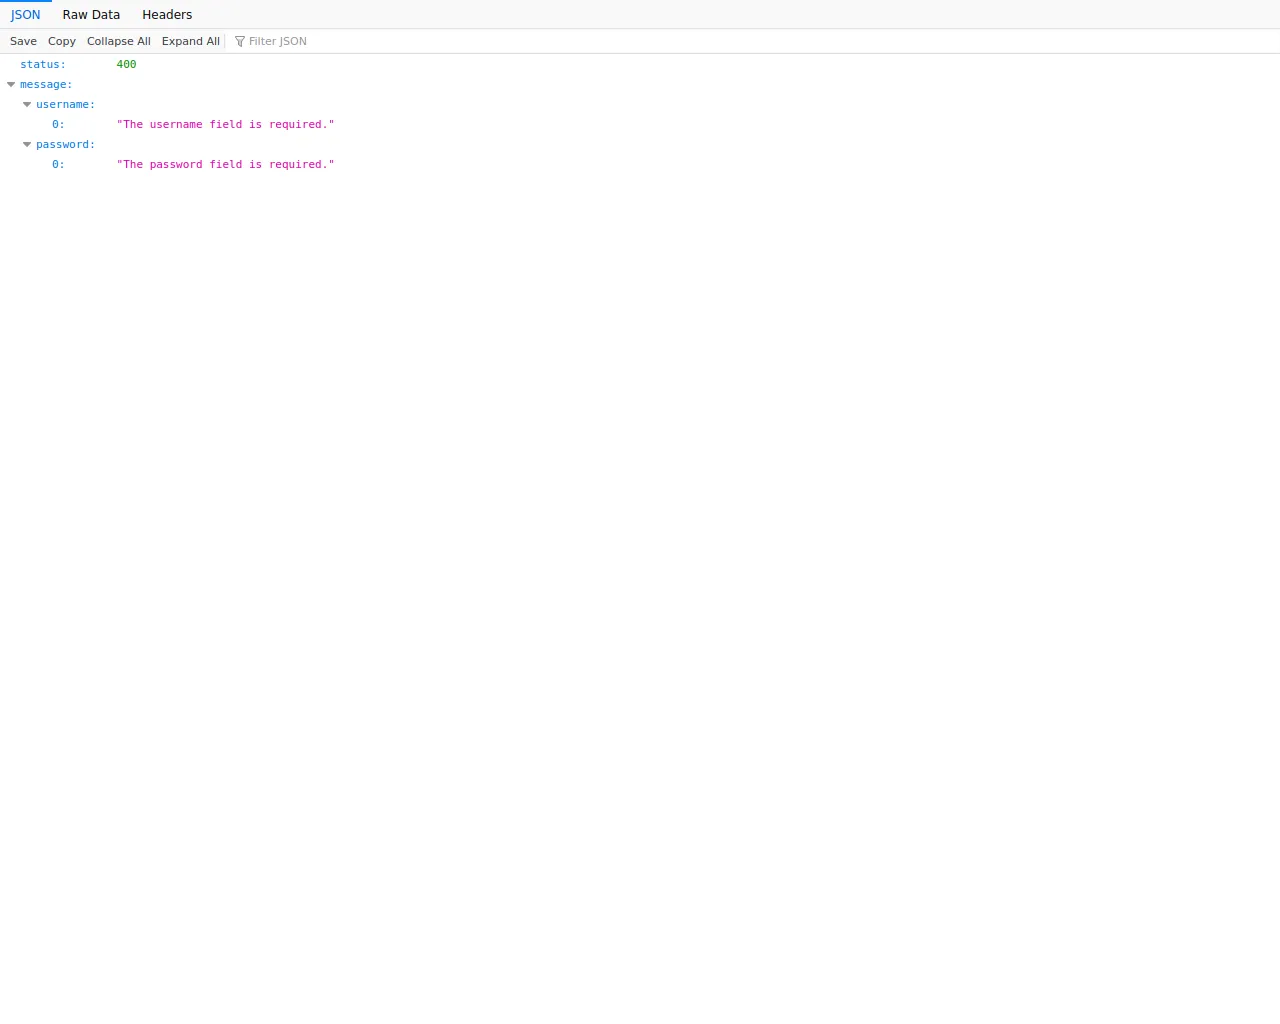Select the message key label
The height and width of the screenshot is (1024, 1280).
tap(46, 85)
